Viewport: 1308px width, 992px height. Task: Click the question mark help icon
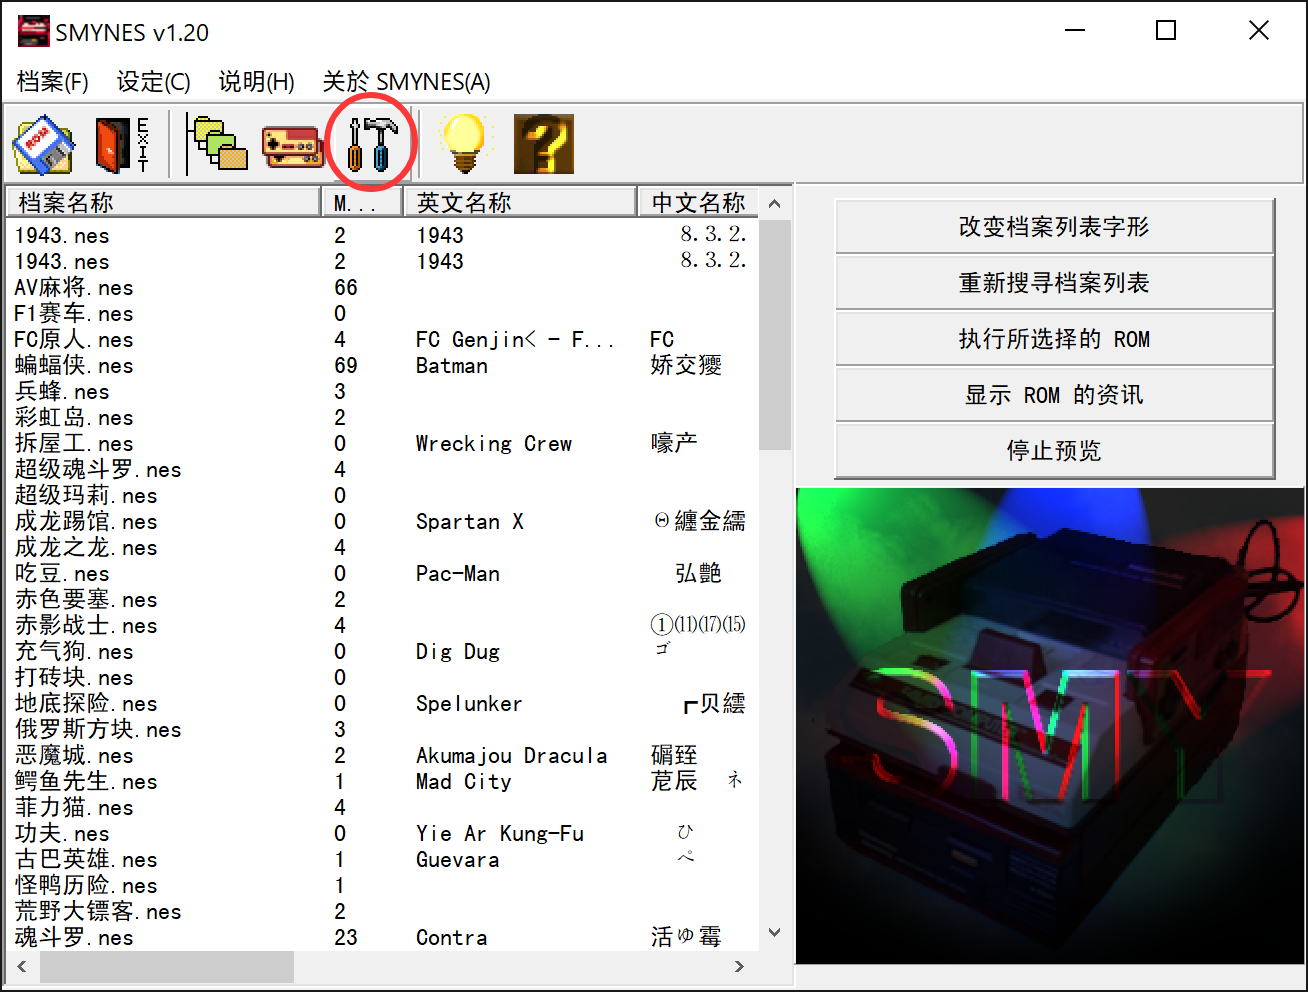click(543, 144)
